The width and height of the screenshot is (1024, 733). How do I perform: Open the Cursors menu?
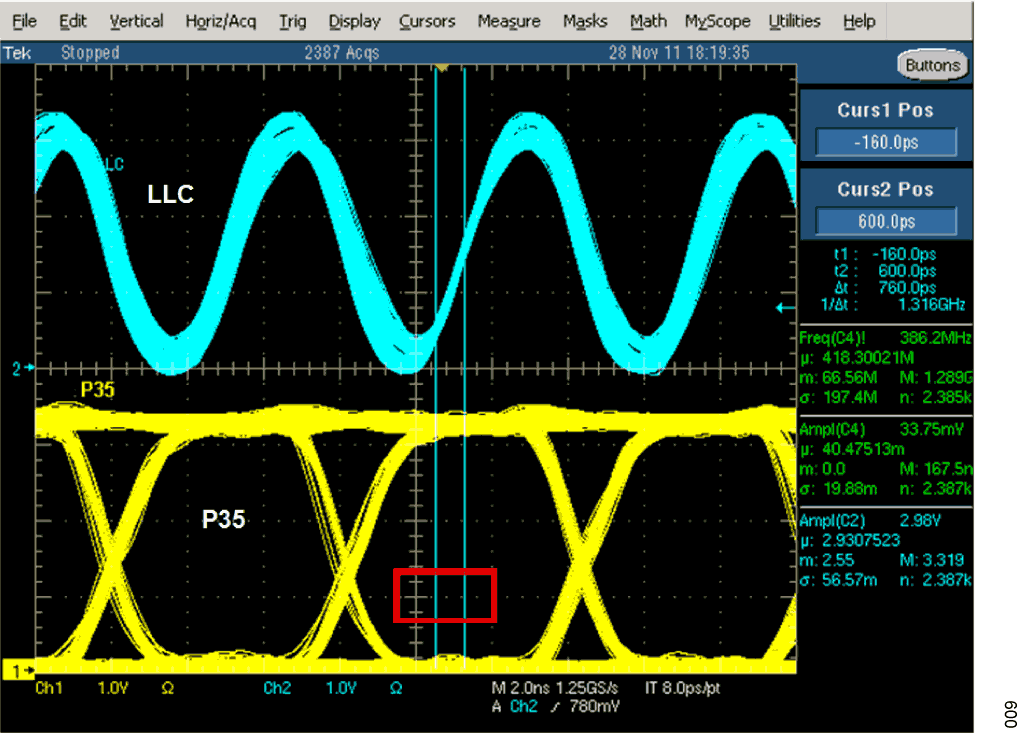coord(427,21)
